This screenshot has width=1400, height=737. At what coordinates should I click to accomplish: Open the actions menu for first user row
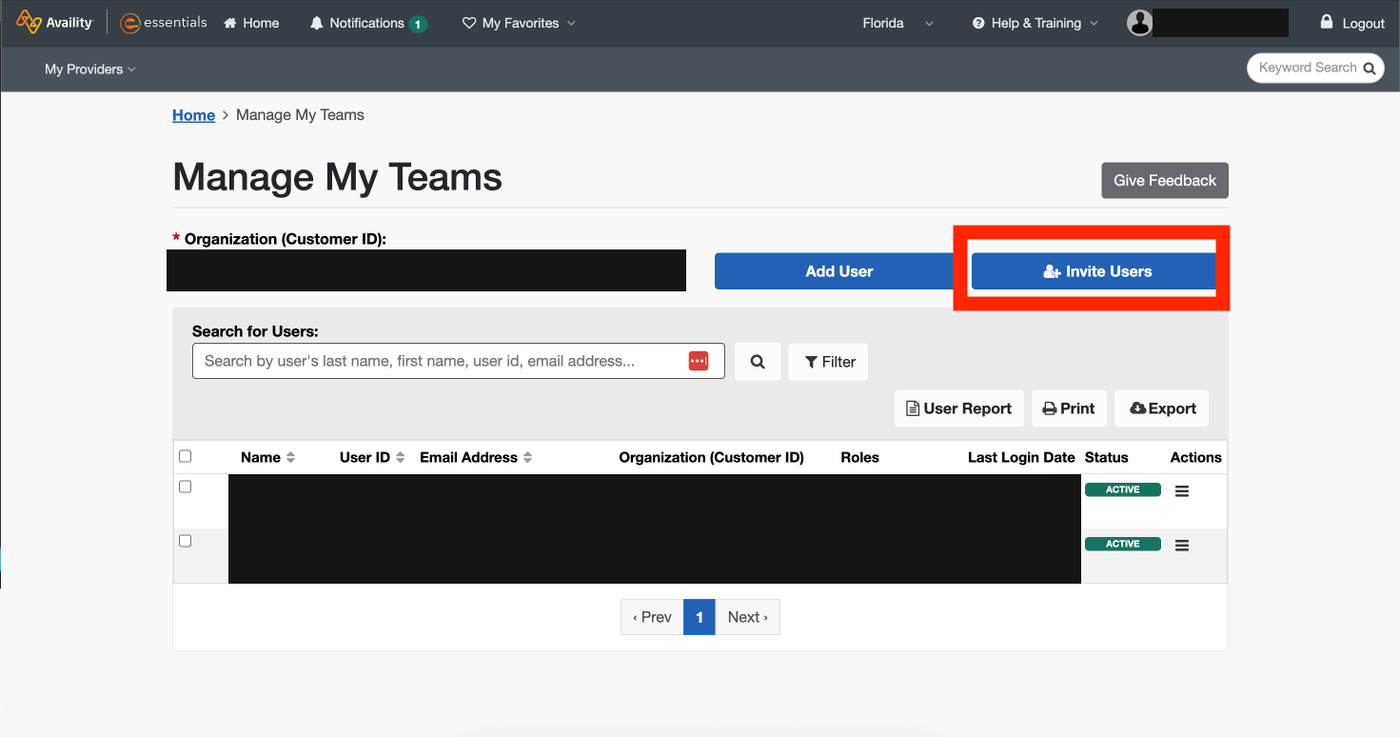click(x=1182, y=491)
